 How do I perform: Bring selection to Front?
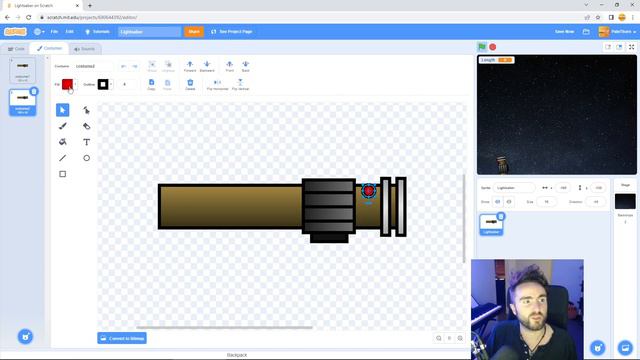point(229,66)
